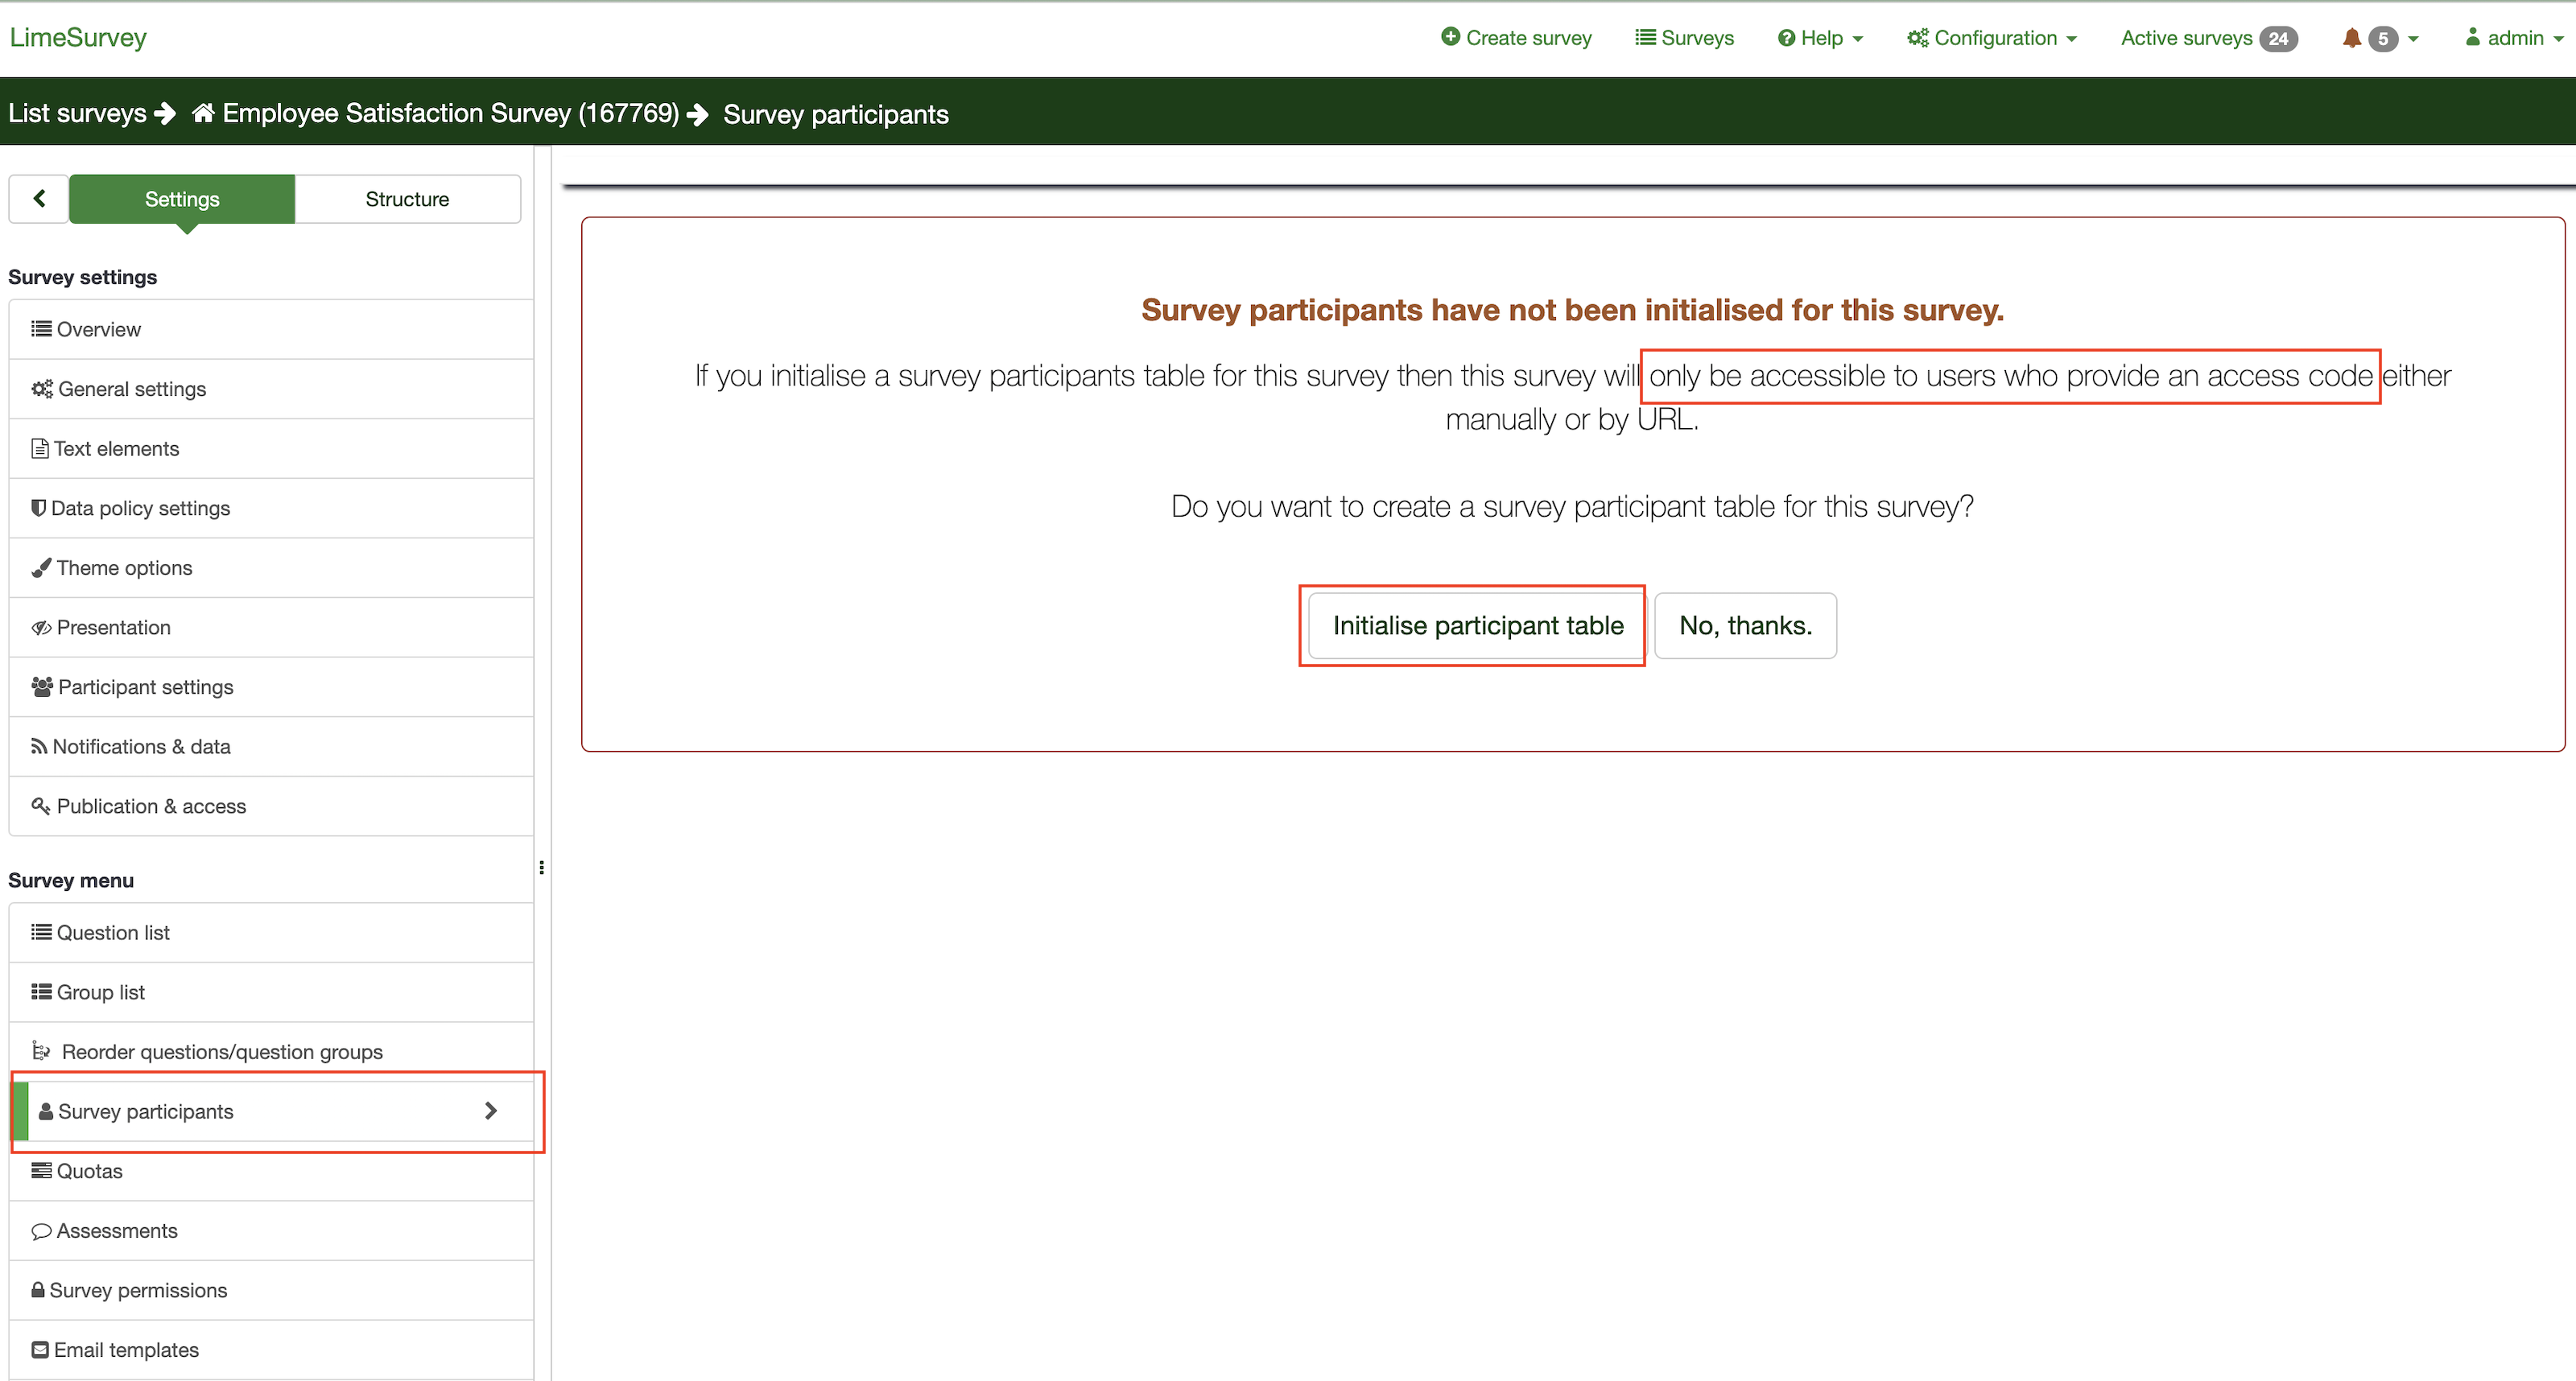
Task: Click the Question list icon
Action: click(41, 932)
